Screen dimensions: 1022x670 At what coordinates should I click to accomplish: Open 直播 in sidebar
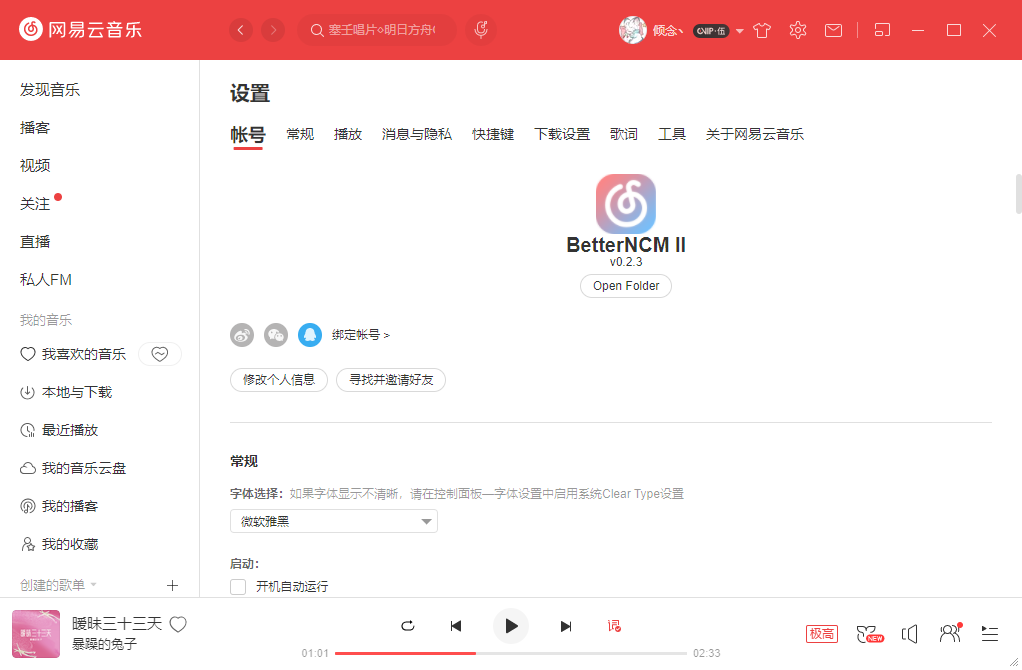point(35,242)
